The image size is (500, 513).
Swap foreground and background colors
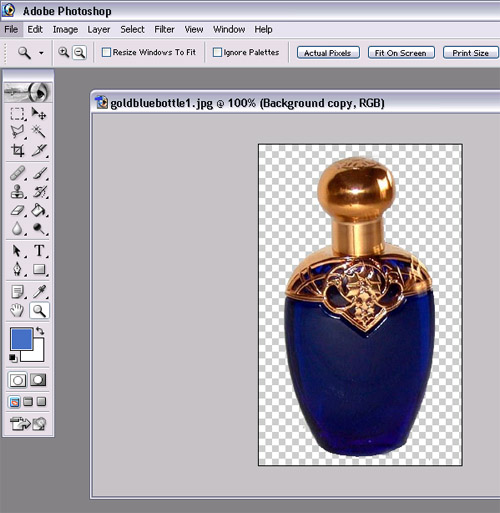40,331
